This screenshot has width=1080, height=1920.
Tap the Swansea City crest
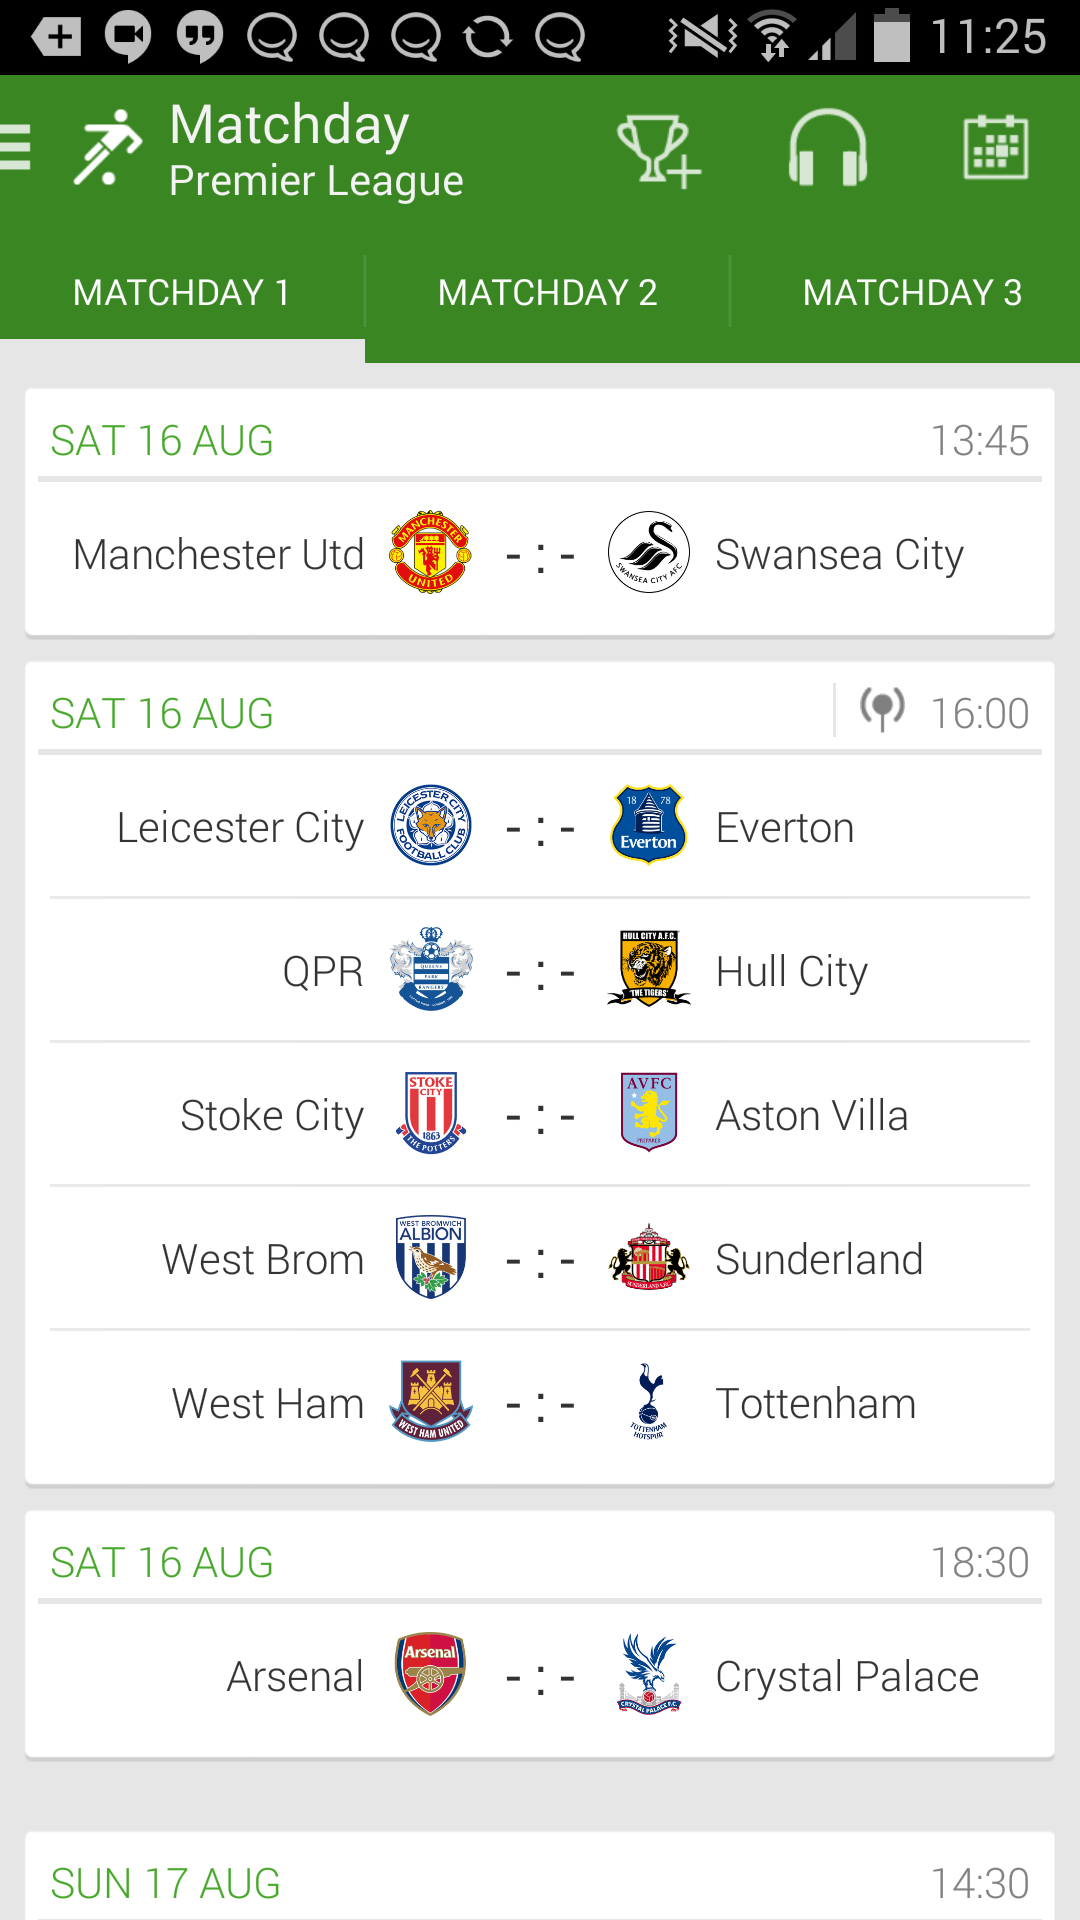(x=649, y=553)
